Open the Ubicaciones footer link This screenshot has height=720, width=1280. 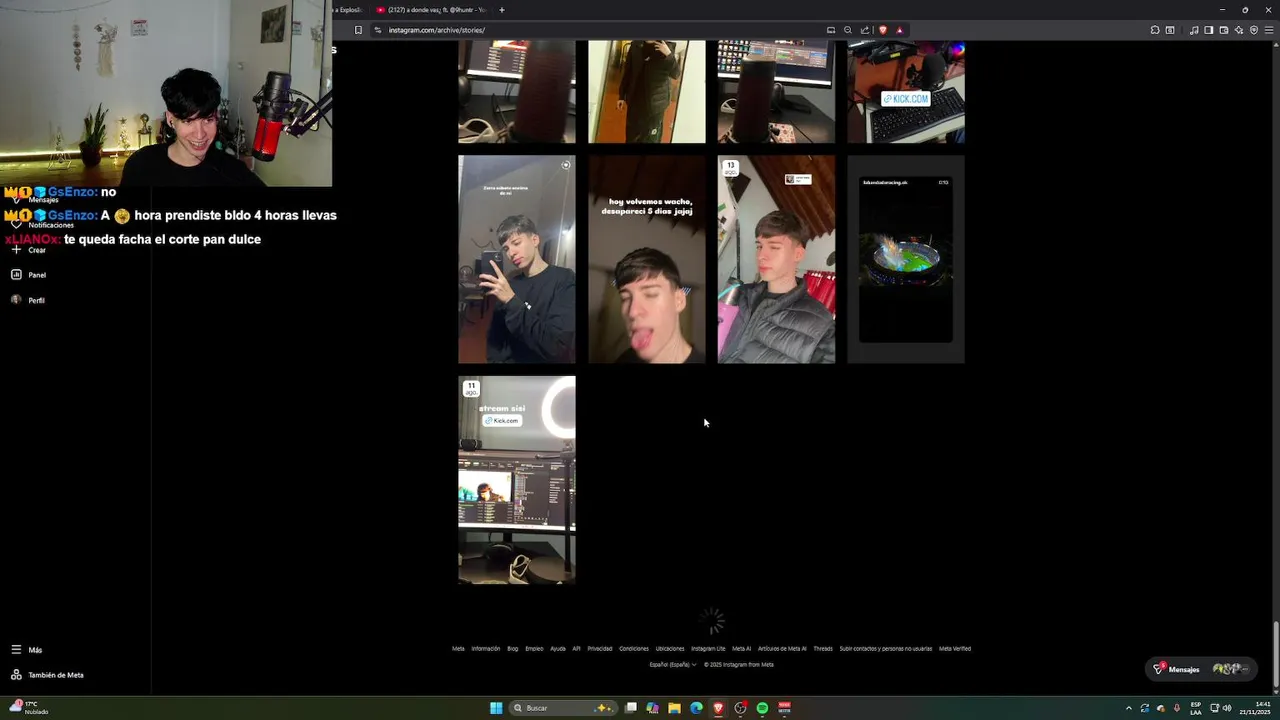(670, 649)
